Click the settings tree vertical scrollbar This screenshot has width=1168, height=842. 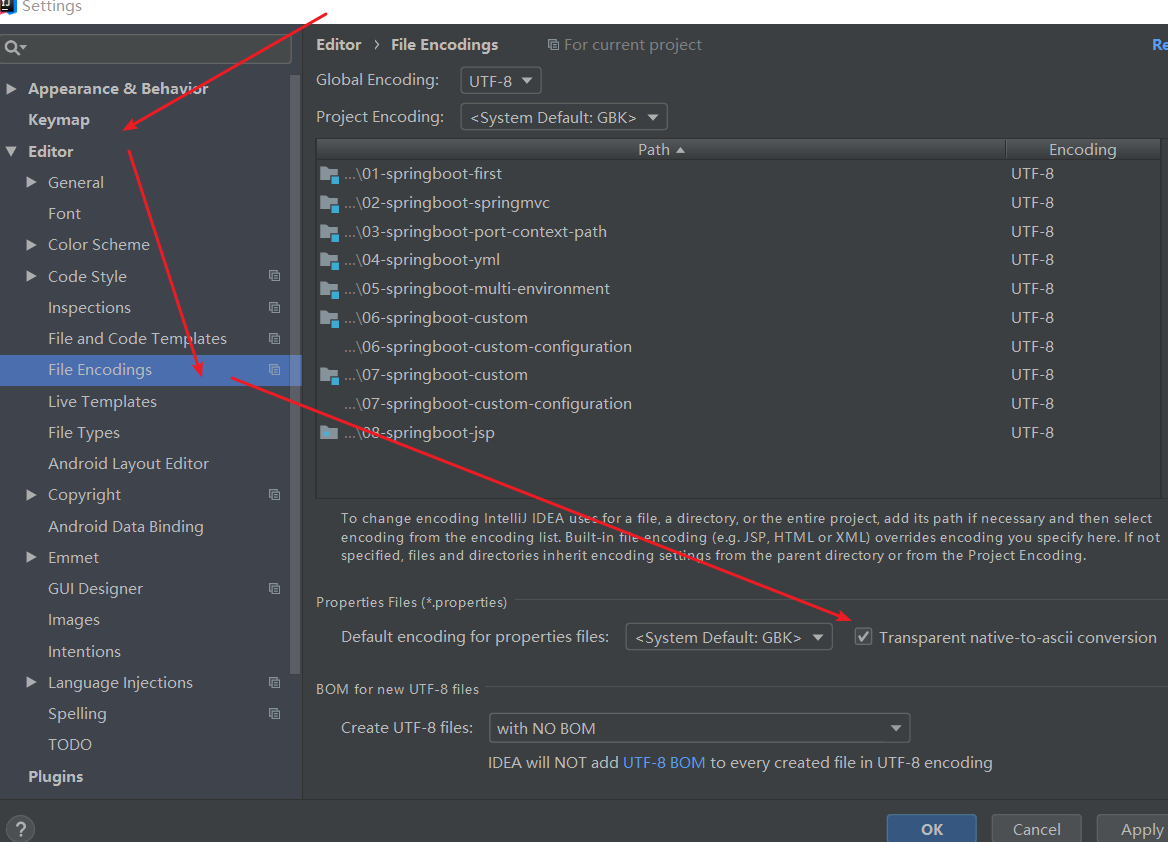[x=295, y=373]
